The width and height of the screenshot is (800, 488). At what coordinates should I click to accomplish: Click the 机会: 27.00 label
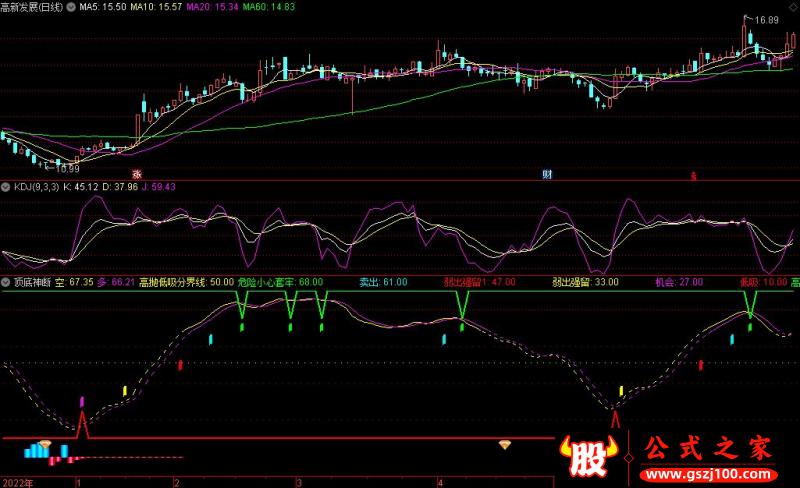tap(679, 282)
